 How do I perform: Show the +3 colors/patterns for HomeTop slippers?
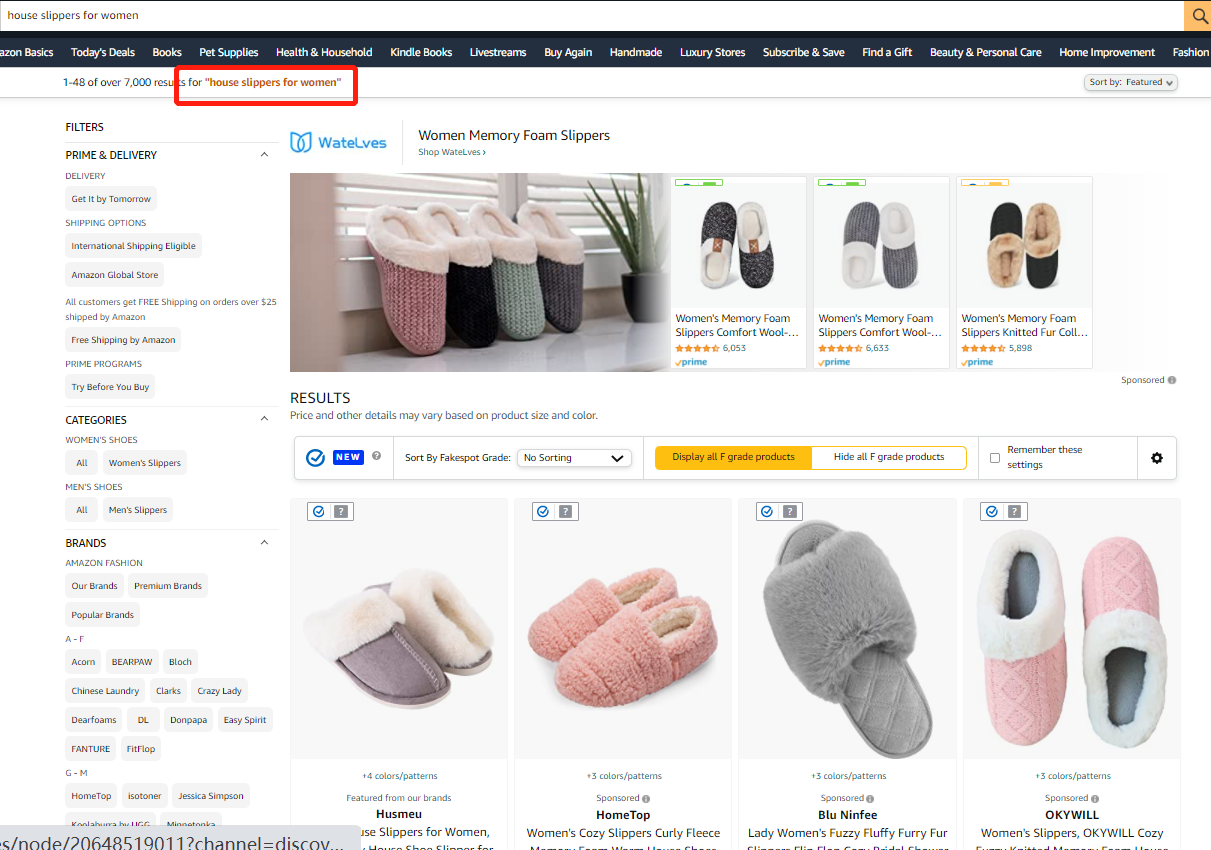[x=624, y=776]
